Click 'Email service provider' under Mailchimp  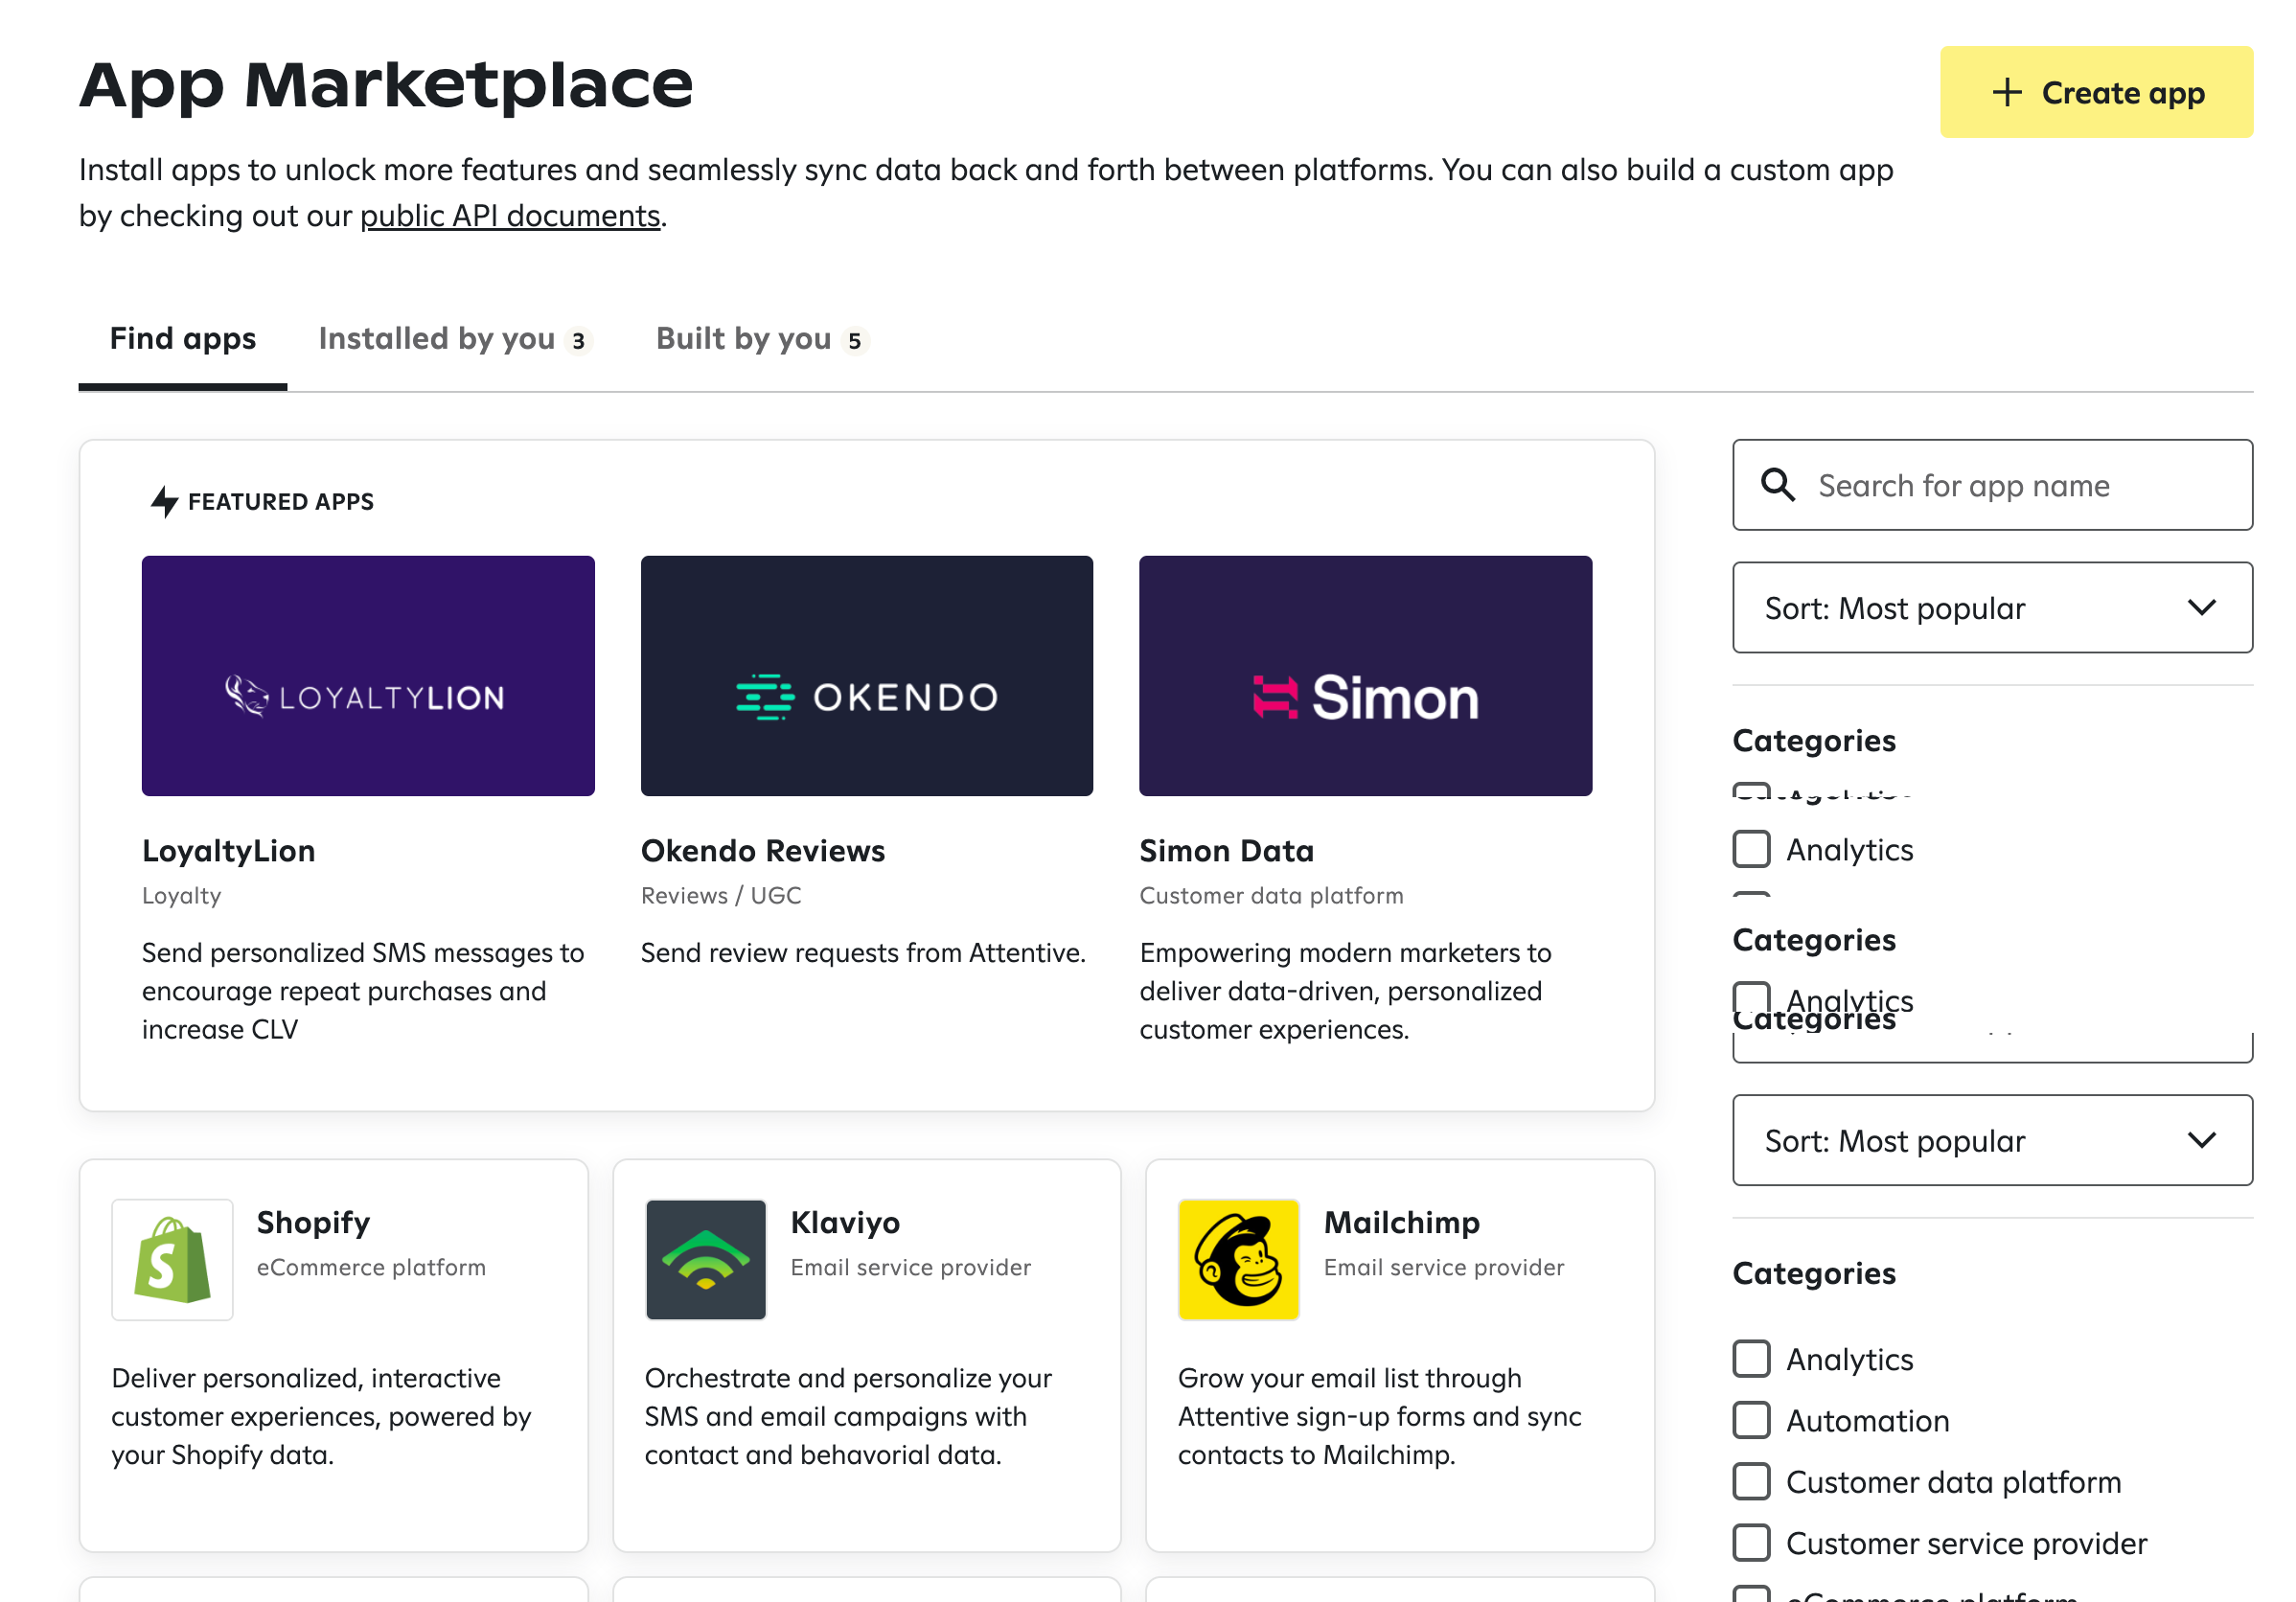tap(1444, 1268)
